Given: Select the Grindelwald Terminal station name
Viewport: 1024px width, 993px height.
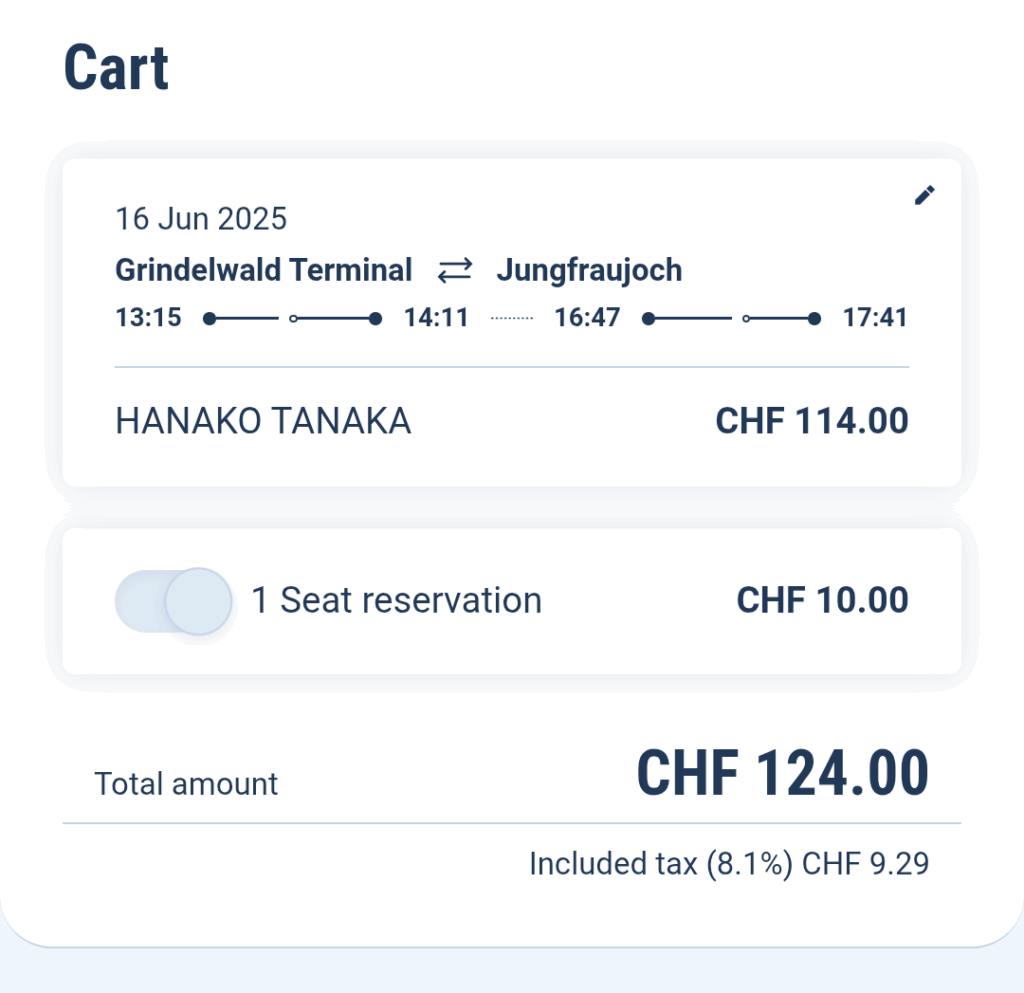Looking at the screenshot, I should (x=263, y=270).
